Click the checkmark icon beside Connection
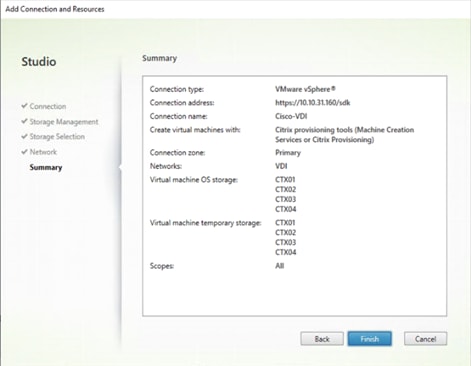This screenshot has height=366, width=471. (x=24, y=106)
